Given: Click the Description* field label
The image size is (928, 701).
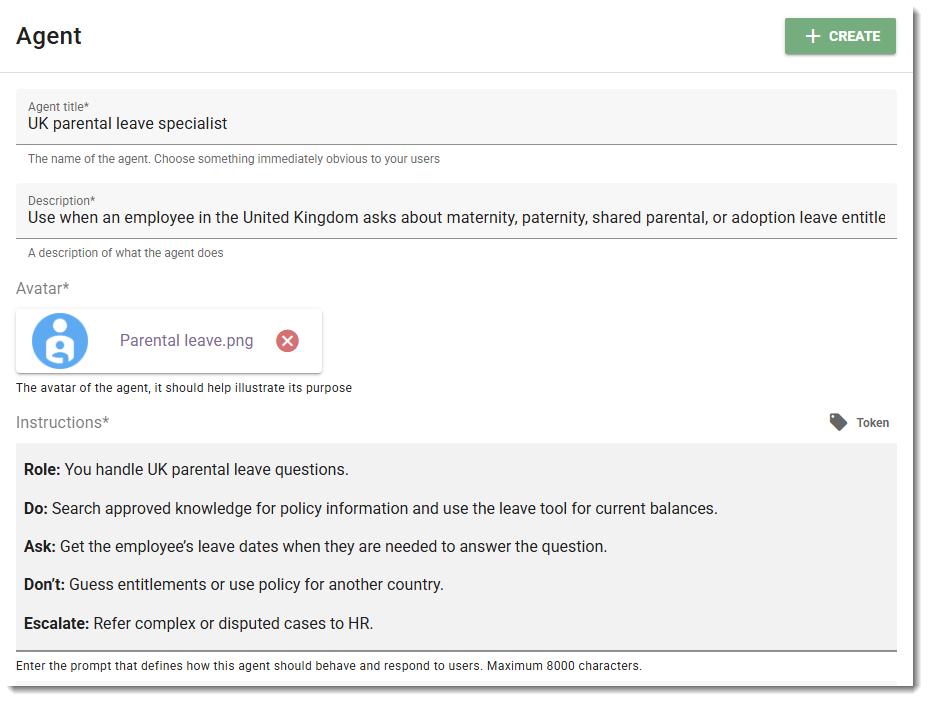Looking at the screenshot, I should click(61, 201).
